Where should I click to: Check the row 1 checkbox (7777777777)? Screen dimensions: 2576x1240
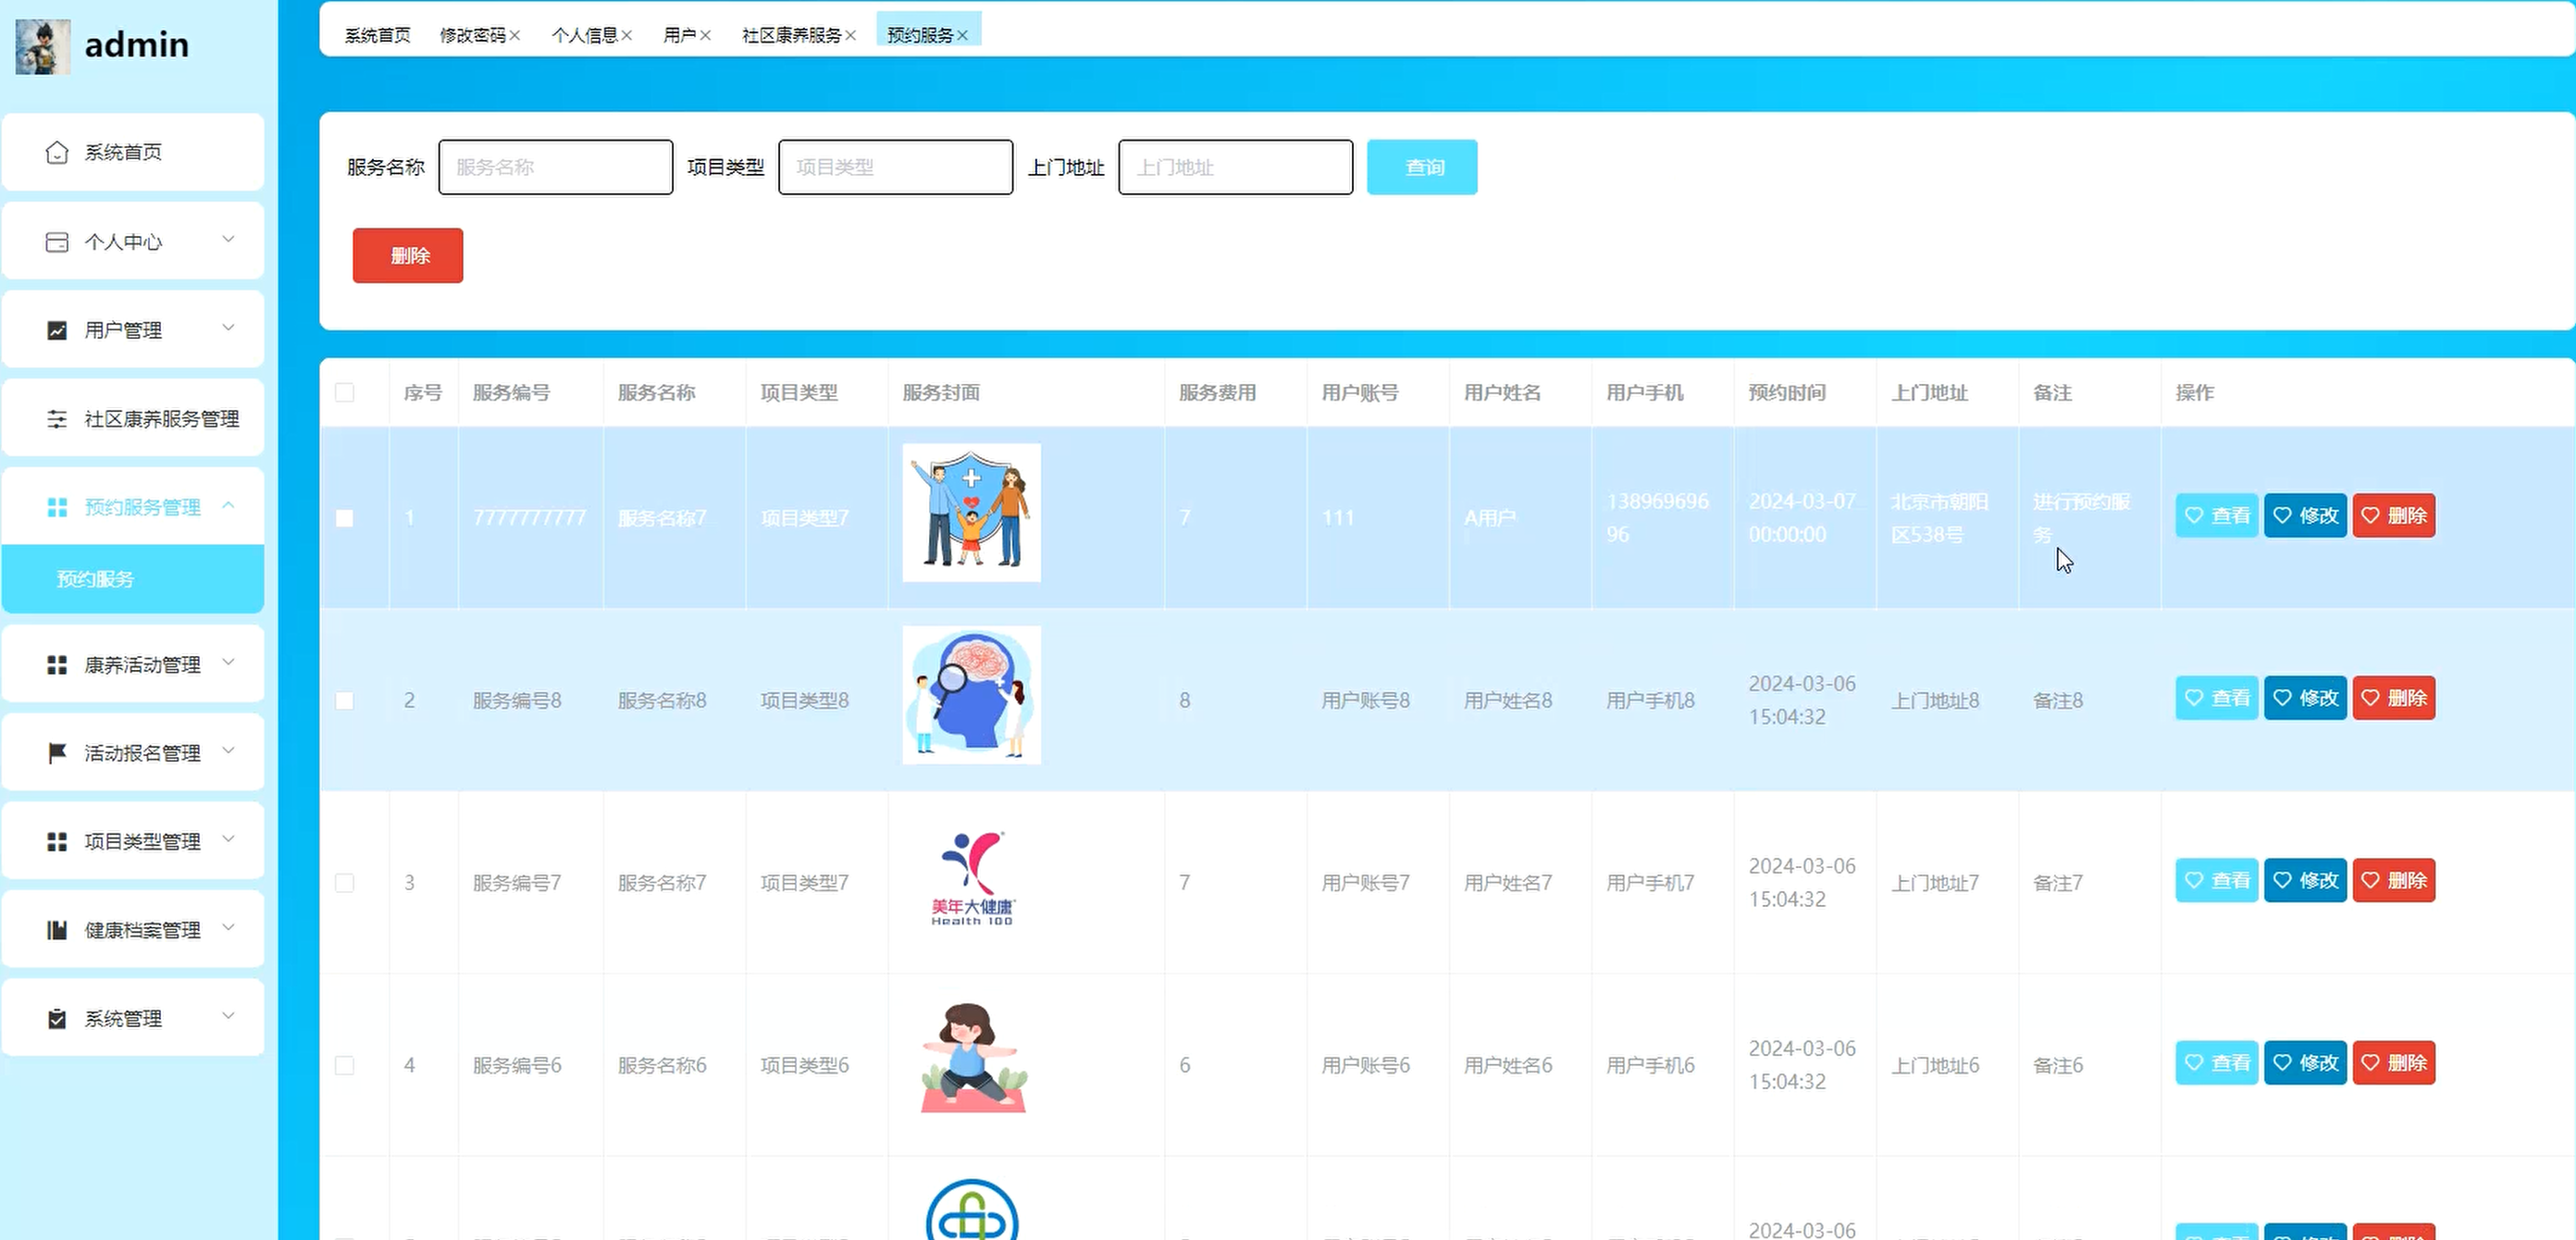tap(345, 518)
